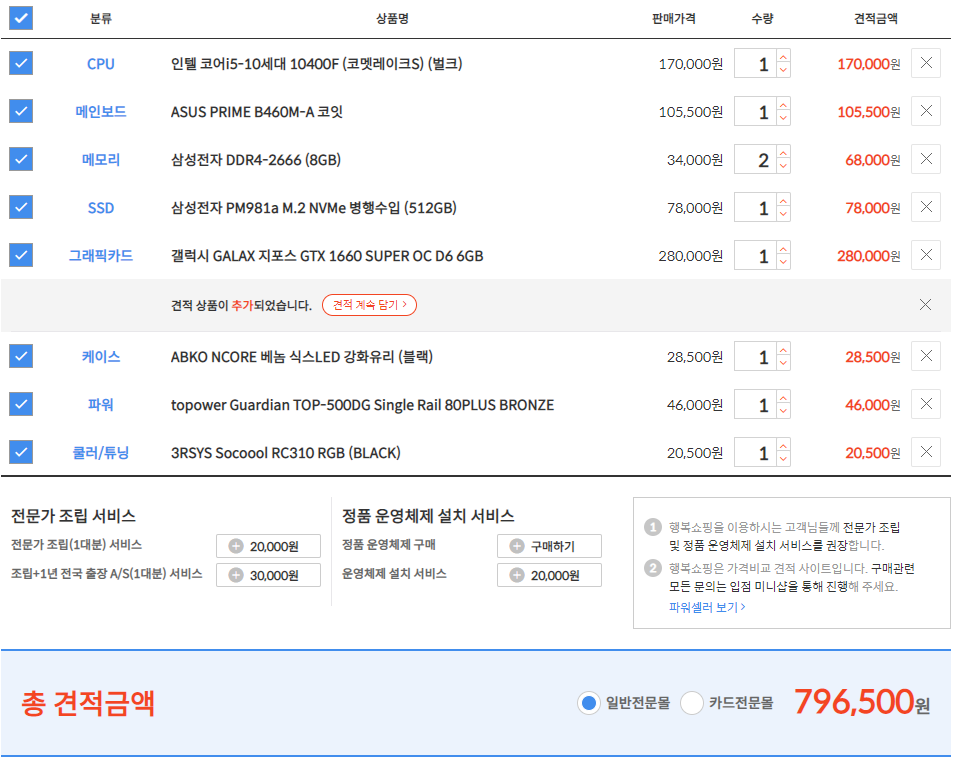Click the memory quantity field showing 2
This screenshot has height=761, width=956.
pyautogui.click(x=755, y=160)
